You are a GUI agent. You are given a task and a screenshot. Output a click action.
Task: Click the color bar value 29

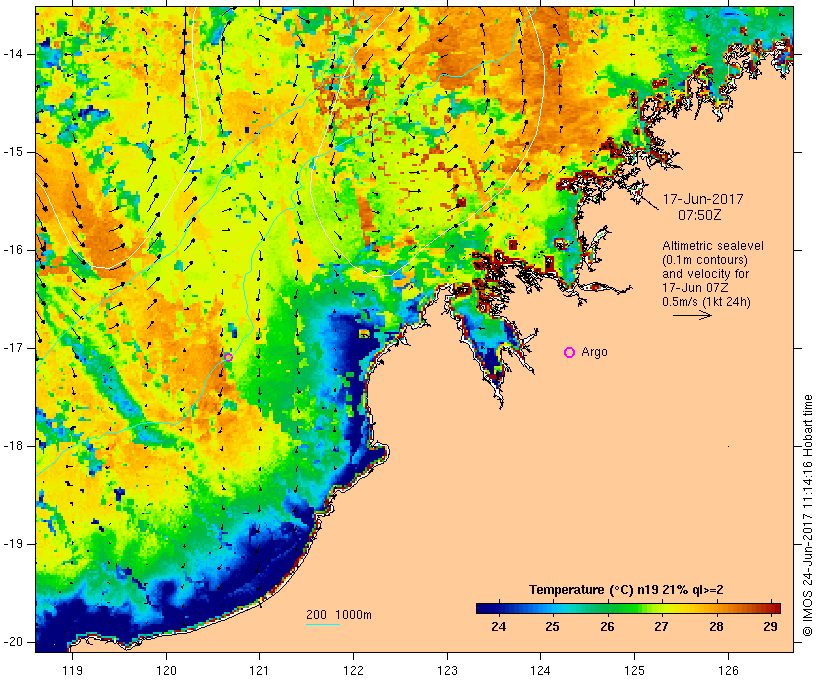tap(770, 626)
